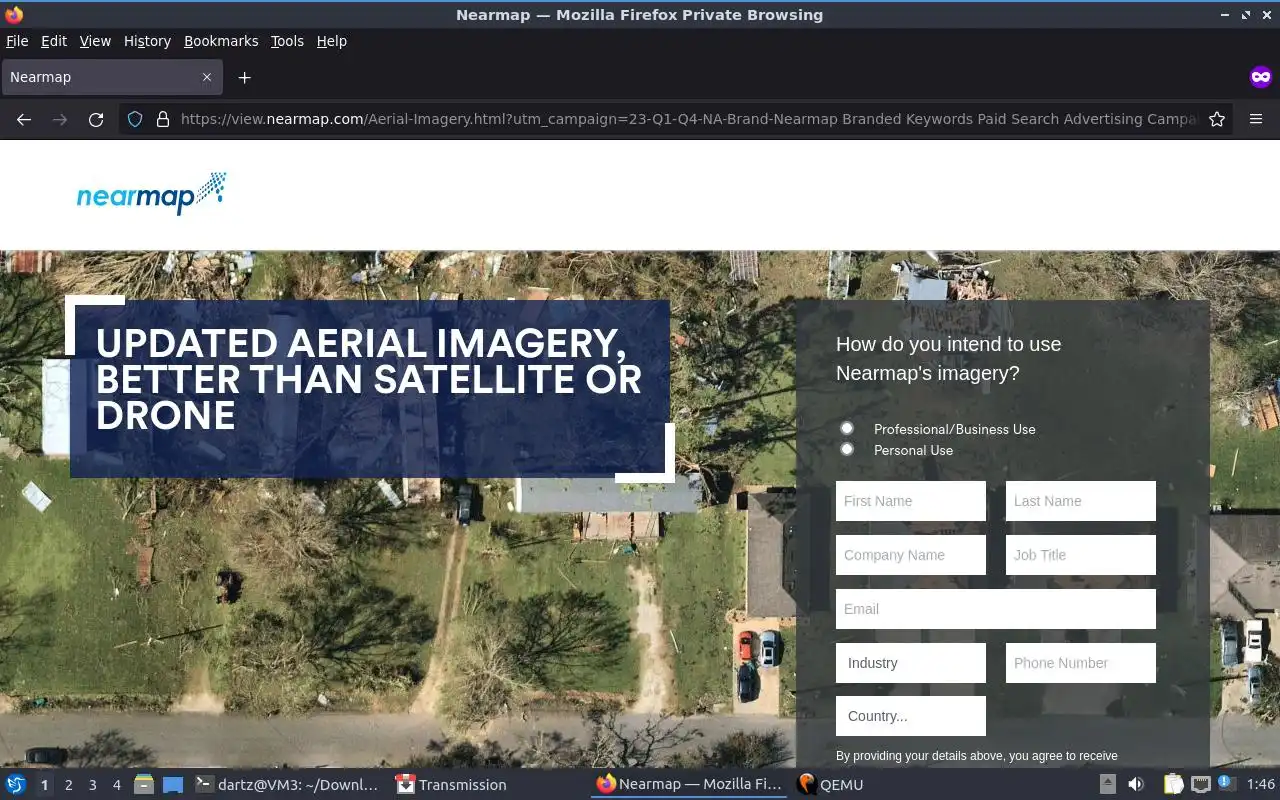Screen dimensions: 1280x800
Task: Click the Firefox icon in the title bar
Action: [14, 15]
